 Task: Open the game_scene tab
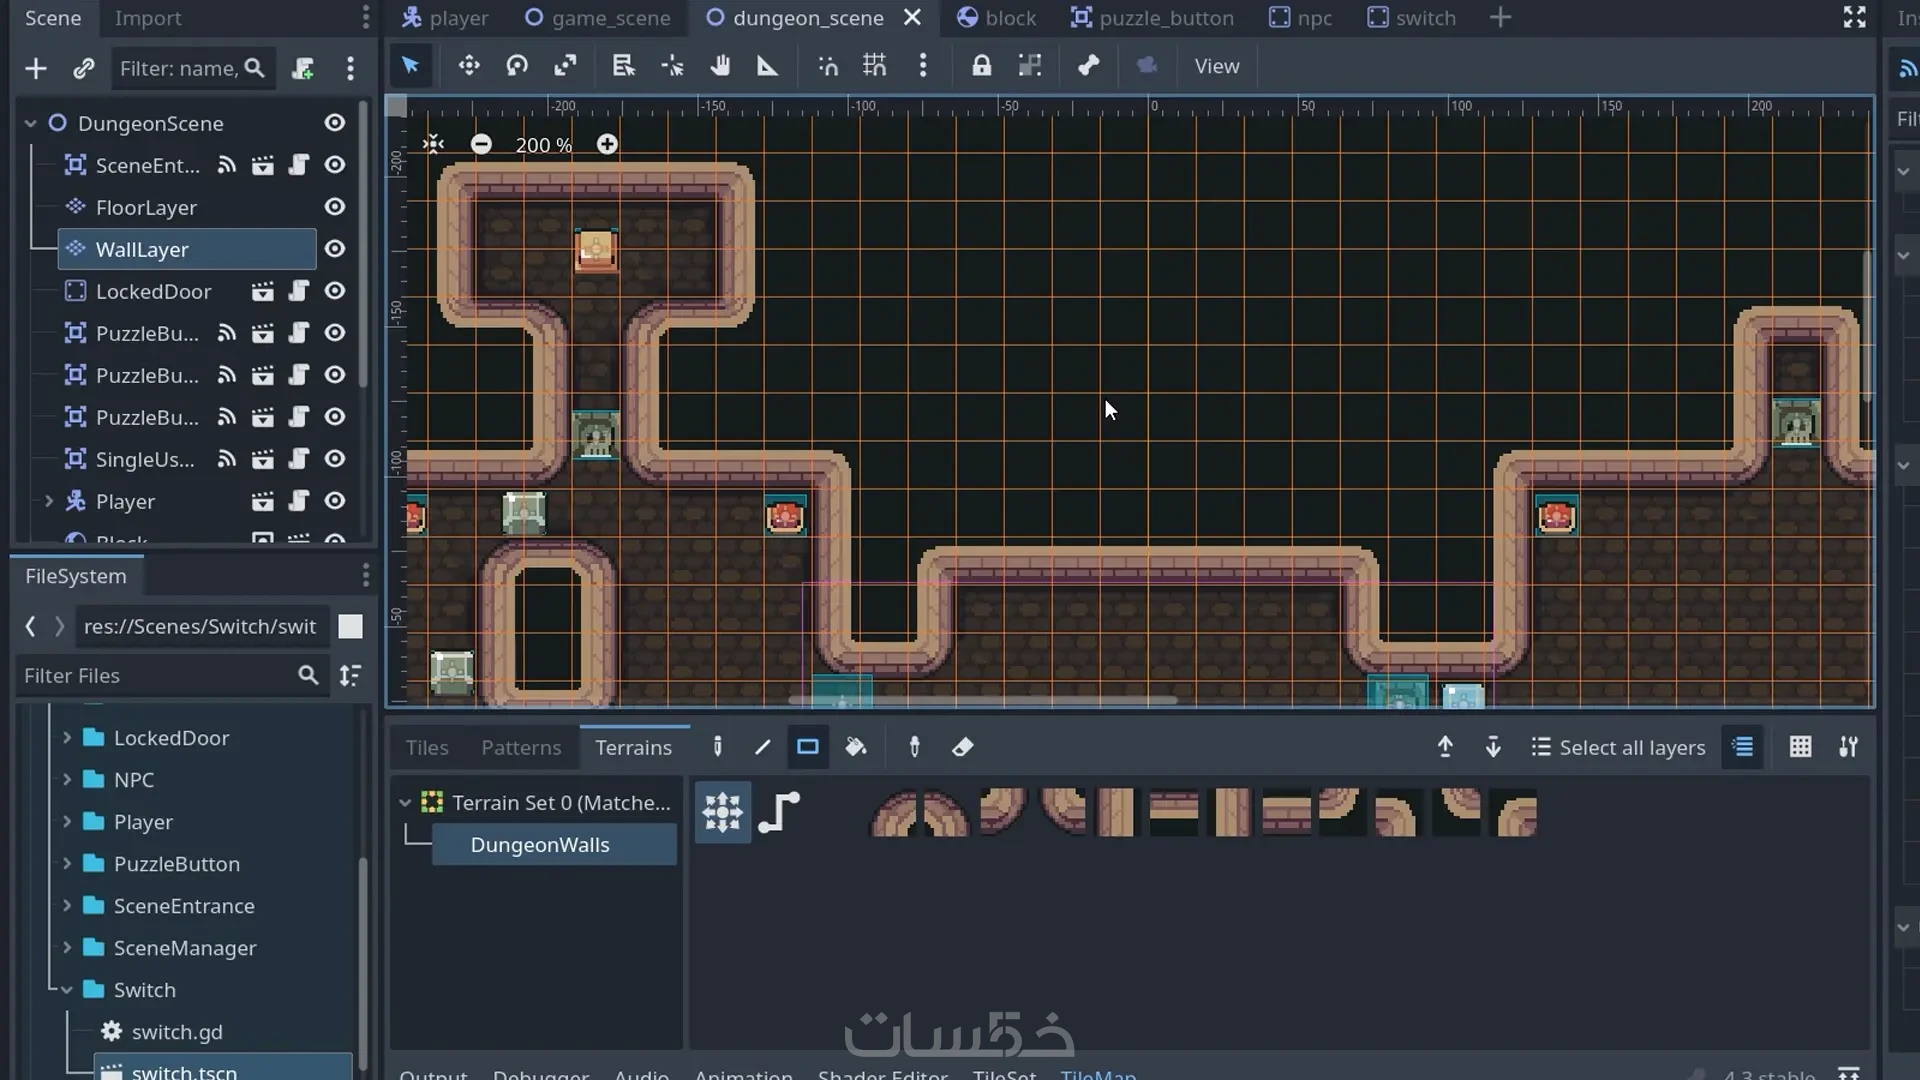598,18
